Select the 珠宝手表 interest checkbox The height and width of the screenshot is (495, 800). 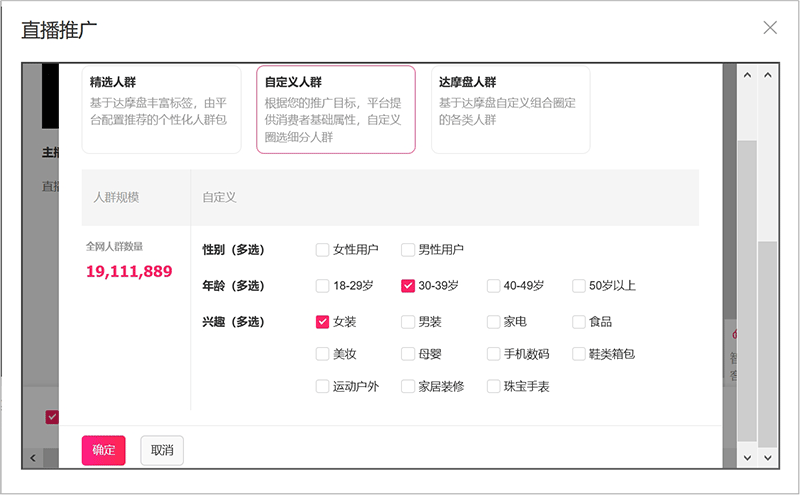coord(494,386)
